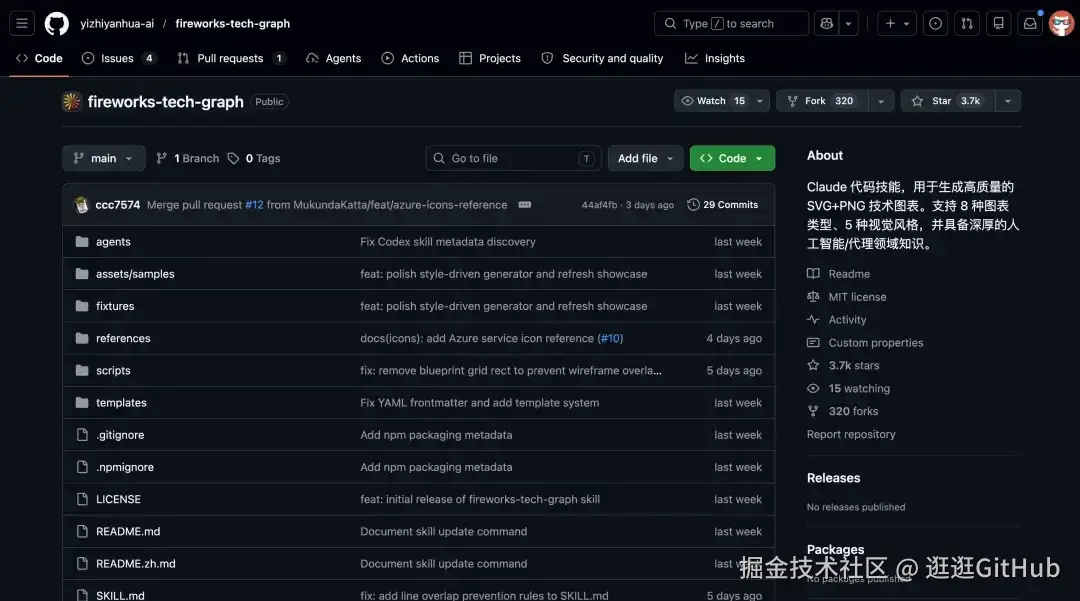Click the 44af4fb commit hash
The image size is (1080, 601).
click(599, 204)
